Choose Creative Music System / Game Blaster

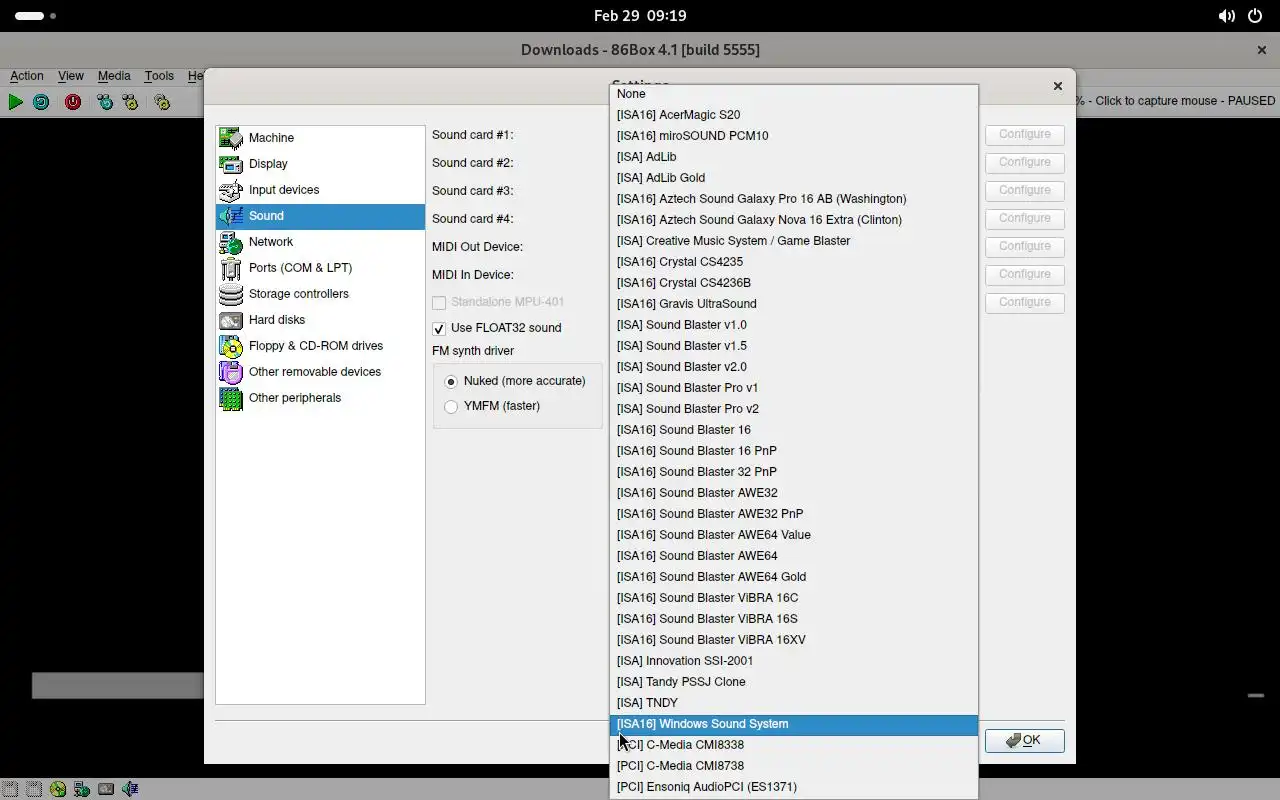(794, 241)
